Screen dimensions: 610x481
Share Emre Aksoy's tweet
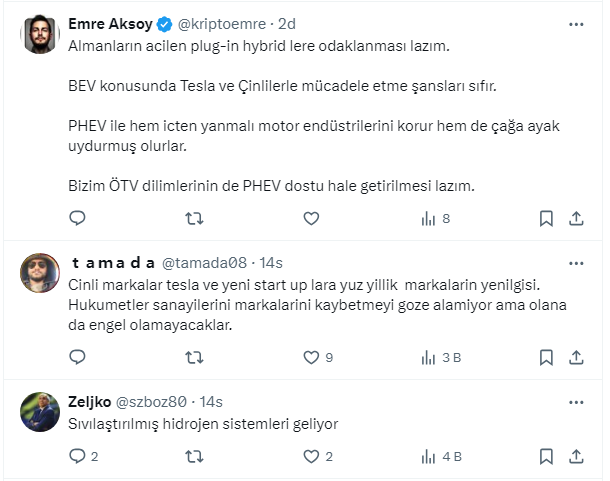[x=577, y=218]
